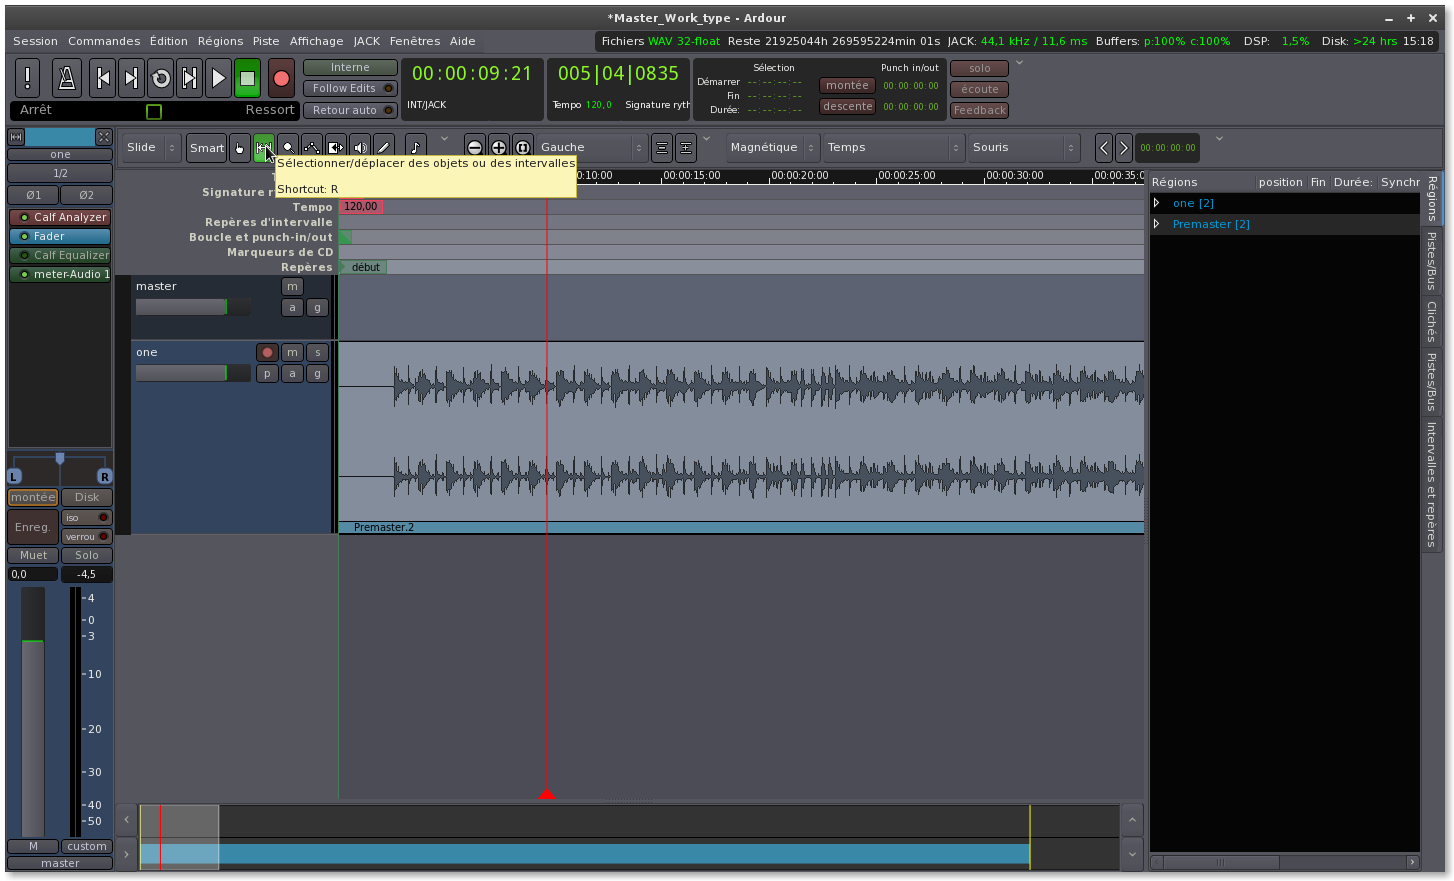Screen dimensions: 1454x881
Task: Enable global record in the transport
Action: pyautogui.click(x=281, y=78)
